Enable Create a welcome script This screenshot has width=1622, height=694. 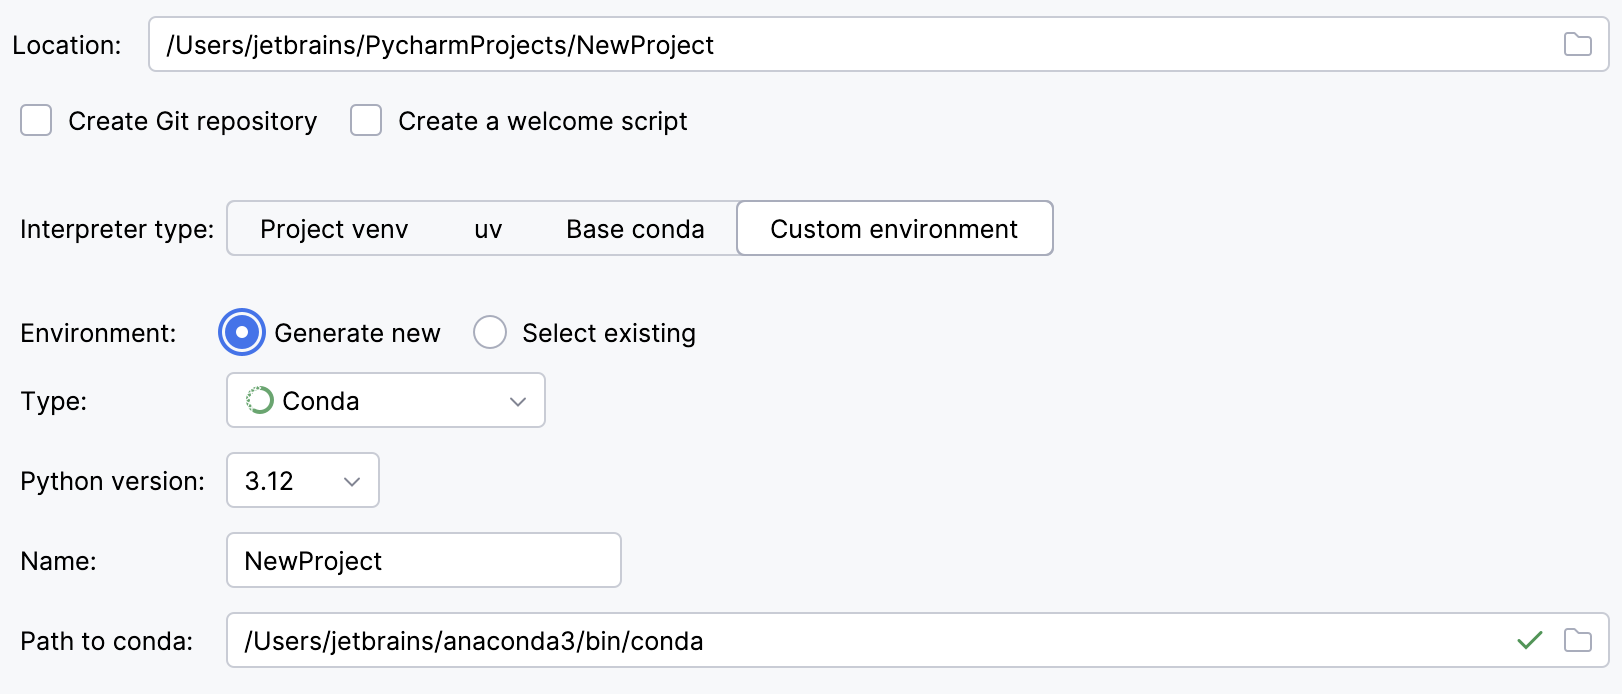tap(366, 120)
